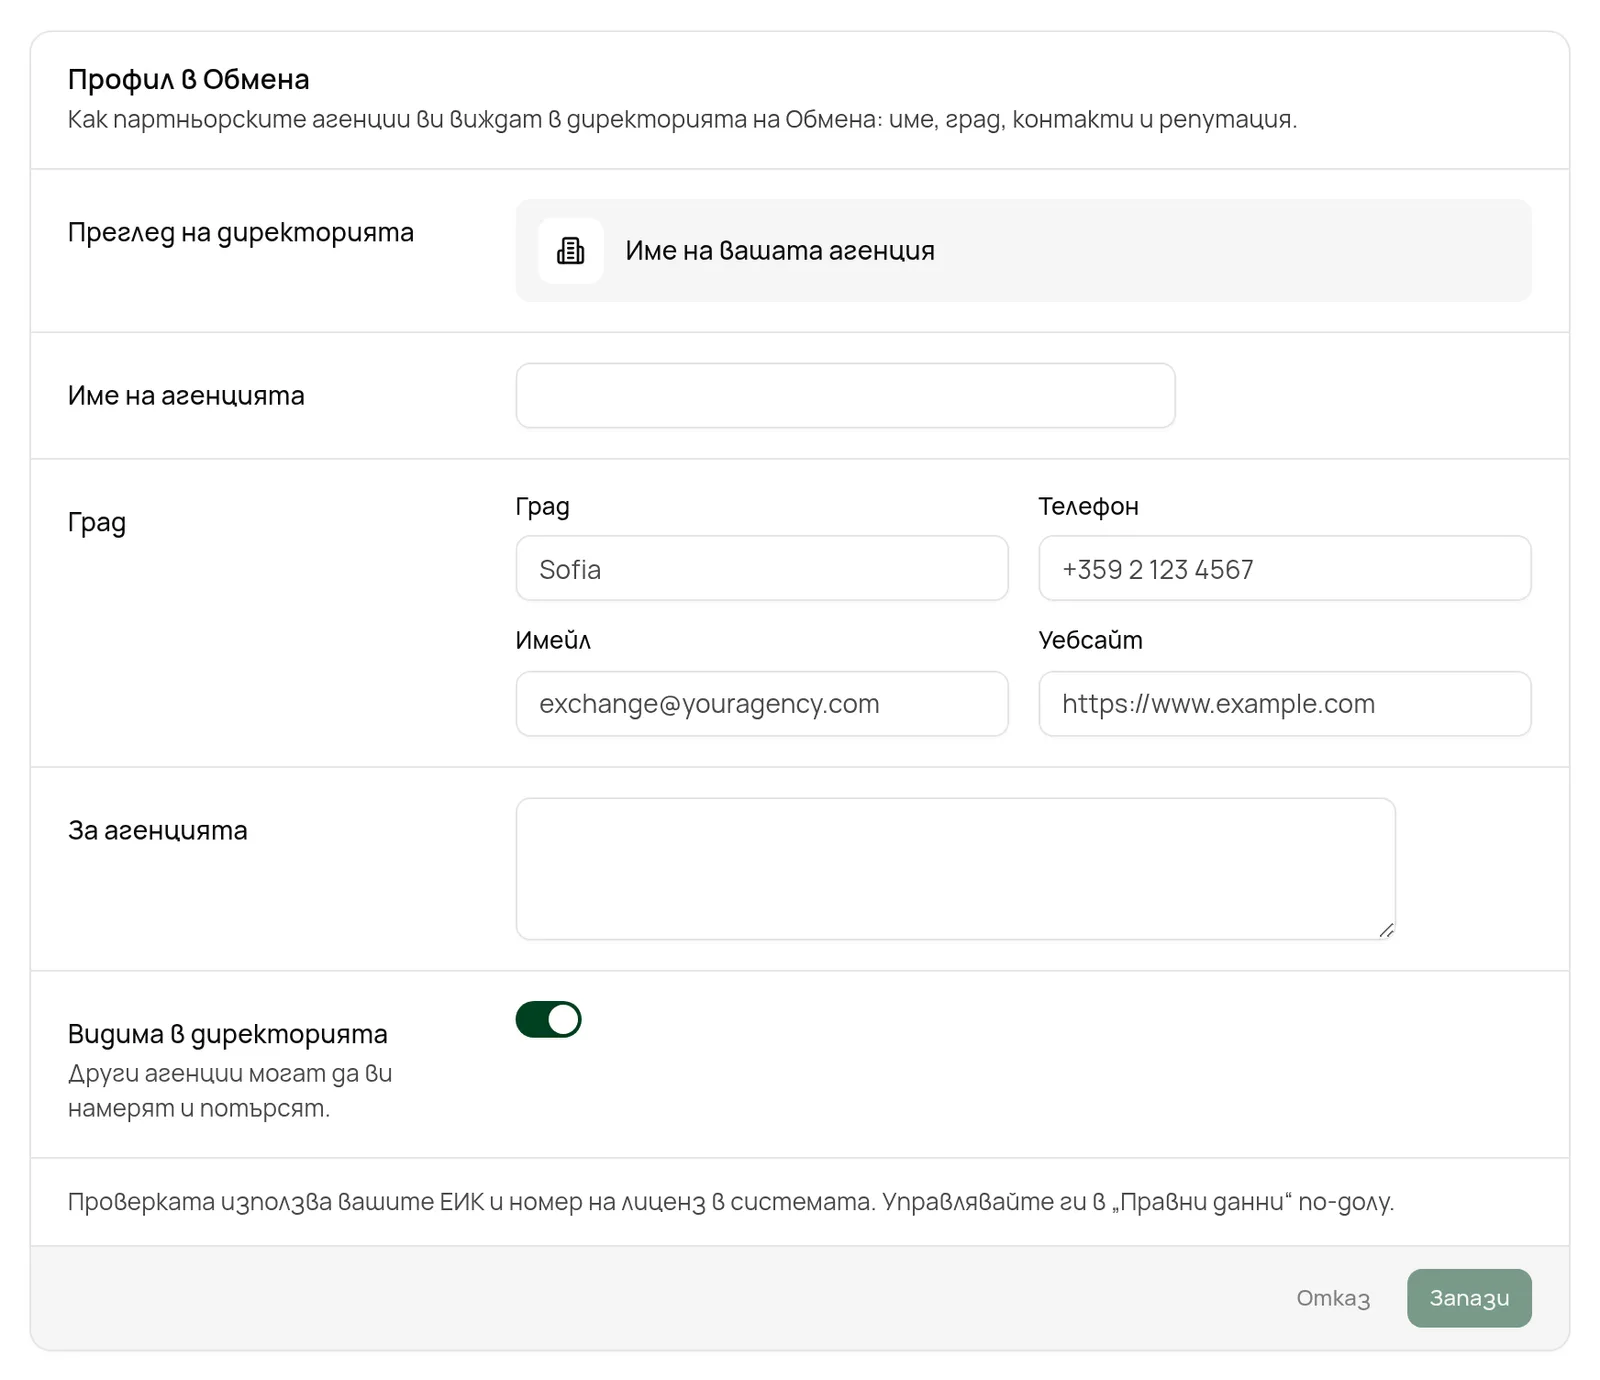
Task: Click the 'Имейл' email input field
Action: (x=762, y=704)
